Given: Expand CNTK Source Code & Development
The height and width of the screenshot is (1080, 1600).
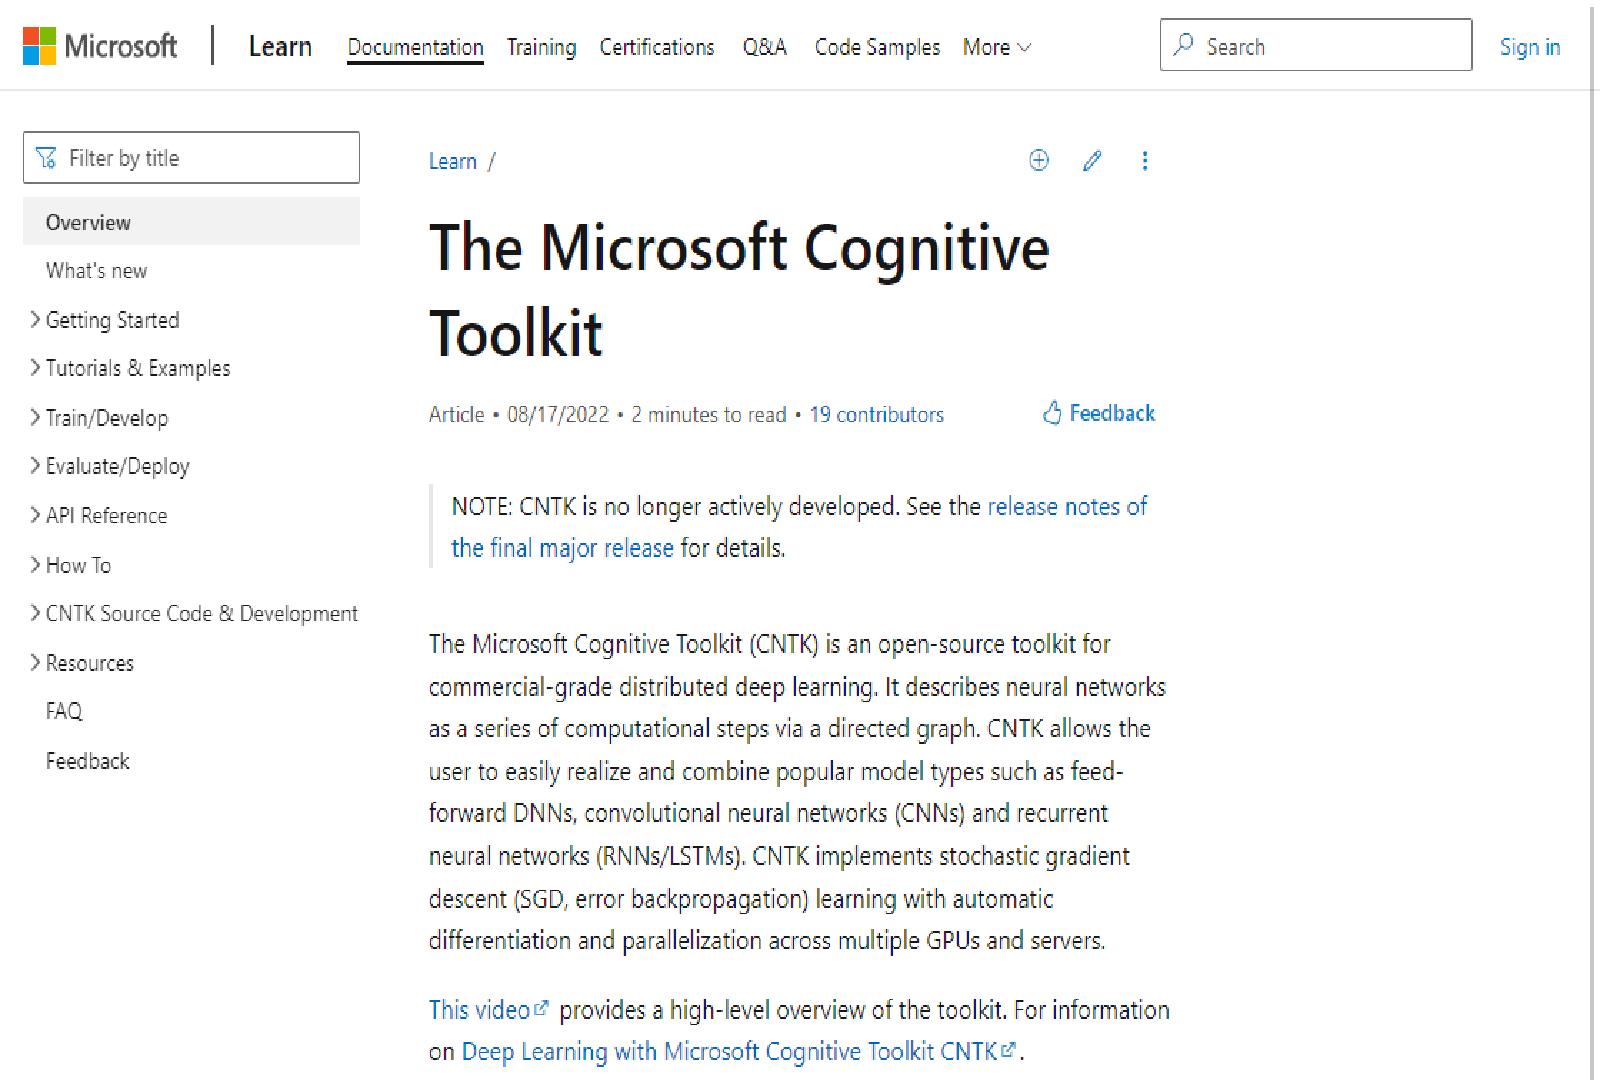Looking at the screenshot, I should click(x=35, y=613).
